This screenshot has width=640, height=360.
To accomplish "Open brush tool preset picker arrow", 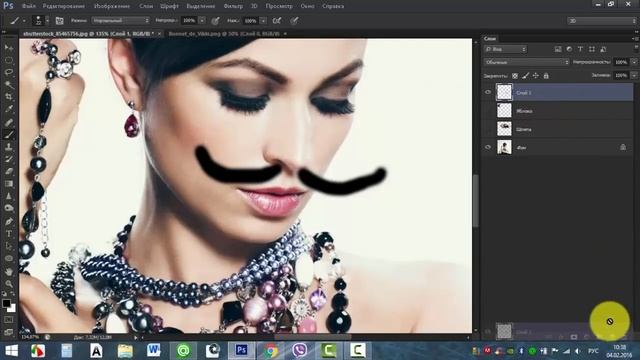I will click(x=24, y=20).
